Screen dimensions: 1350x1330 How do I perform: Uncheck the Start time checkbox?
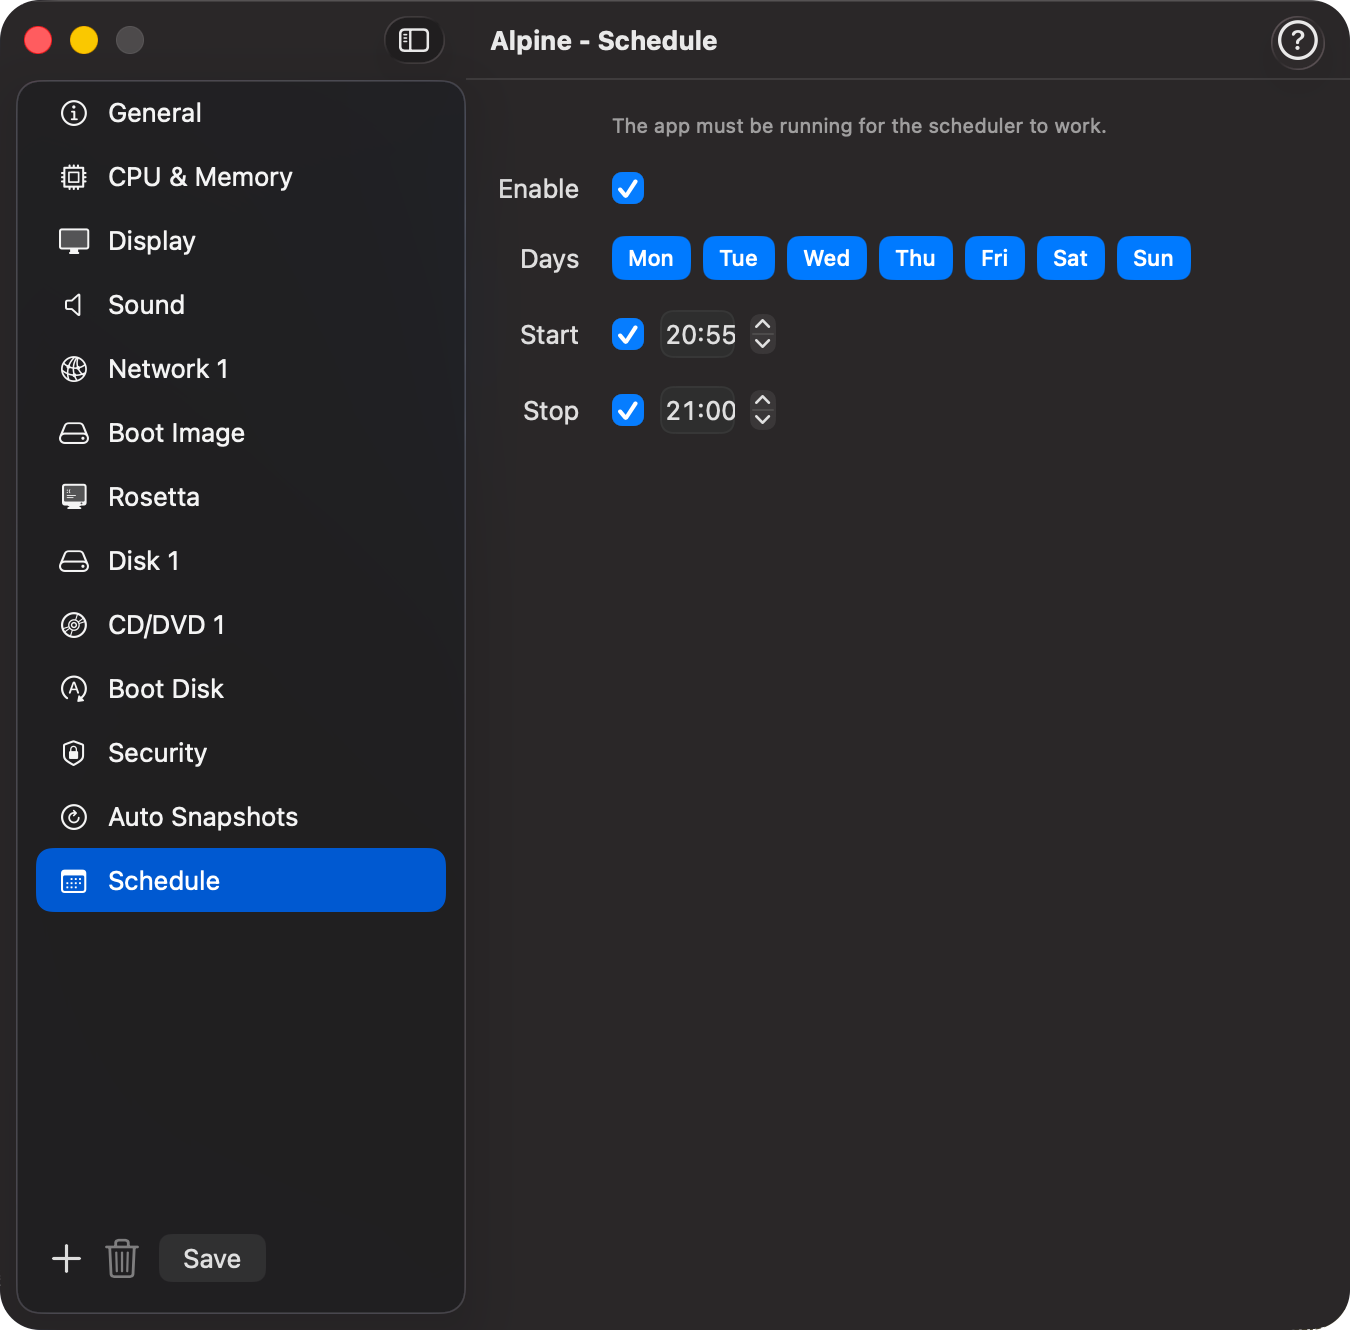tap(627, 334)
